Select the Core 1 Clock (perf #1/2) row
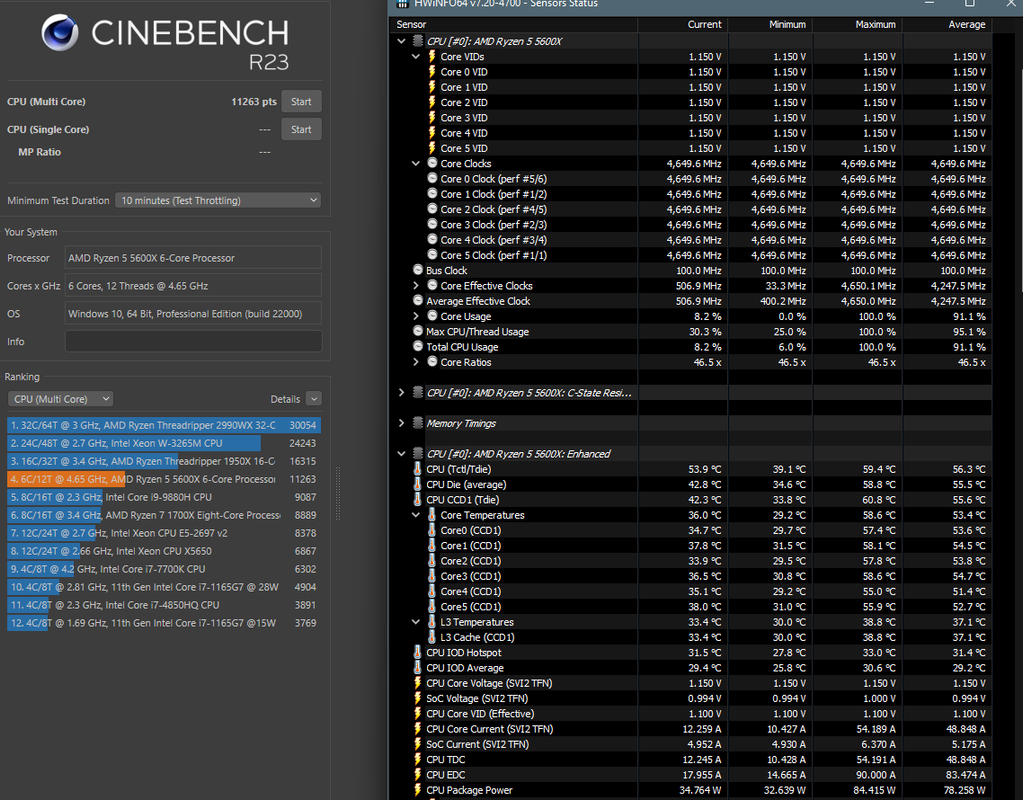The image size is (1023, 800). 691,194
